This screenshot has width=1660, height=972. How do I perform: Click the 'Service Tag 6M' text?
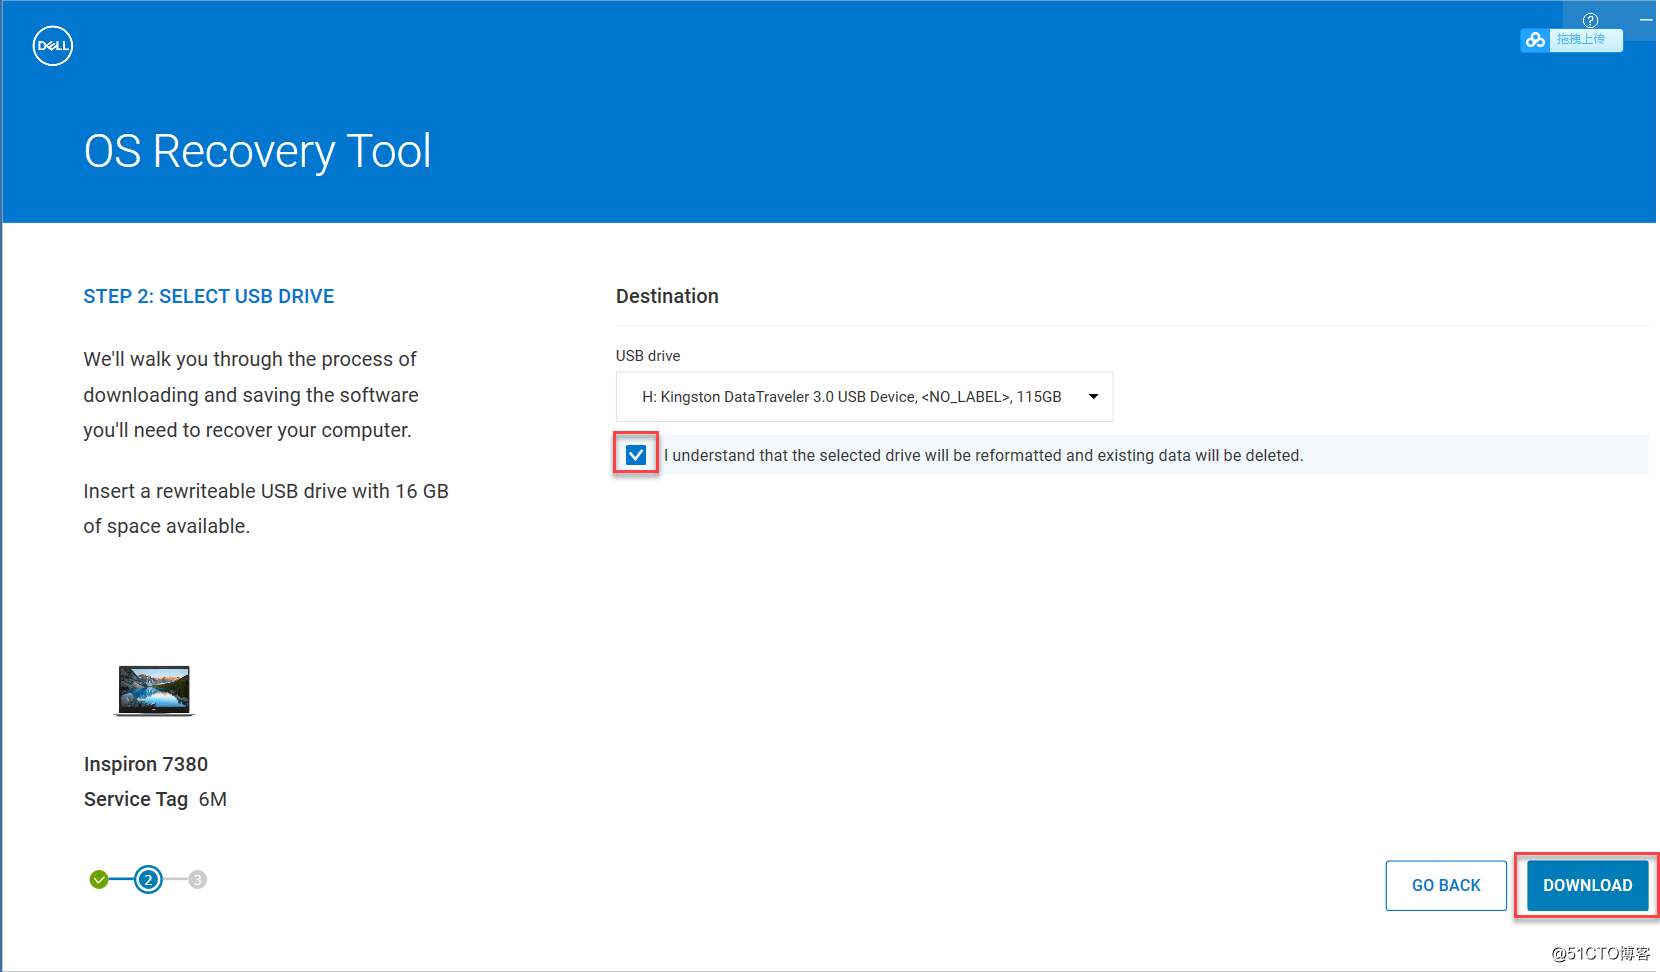coord(155,799)
